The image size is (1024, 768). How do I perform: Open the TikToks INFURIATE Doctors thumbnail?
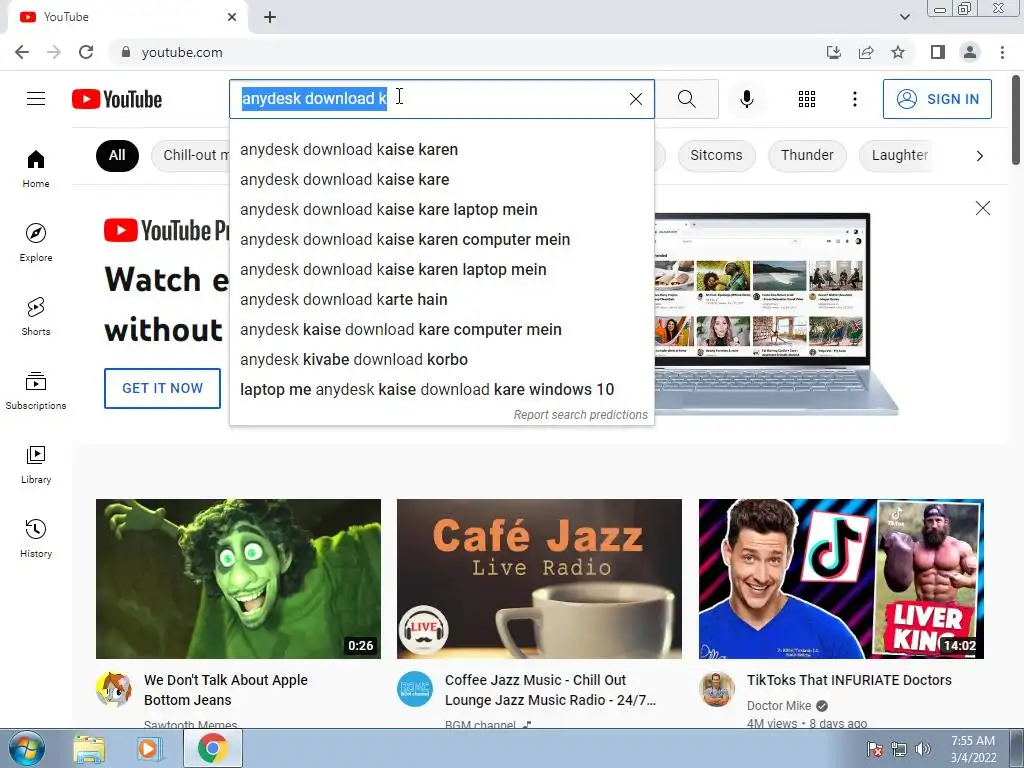pos(841,579)
